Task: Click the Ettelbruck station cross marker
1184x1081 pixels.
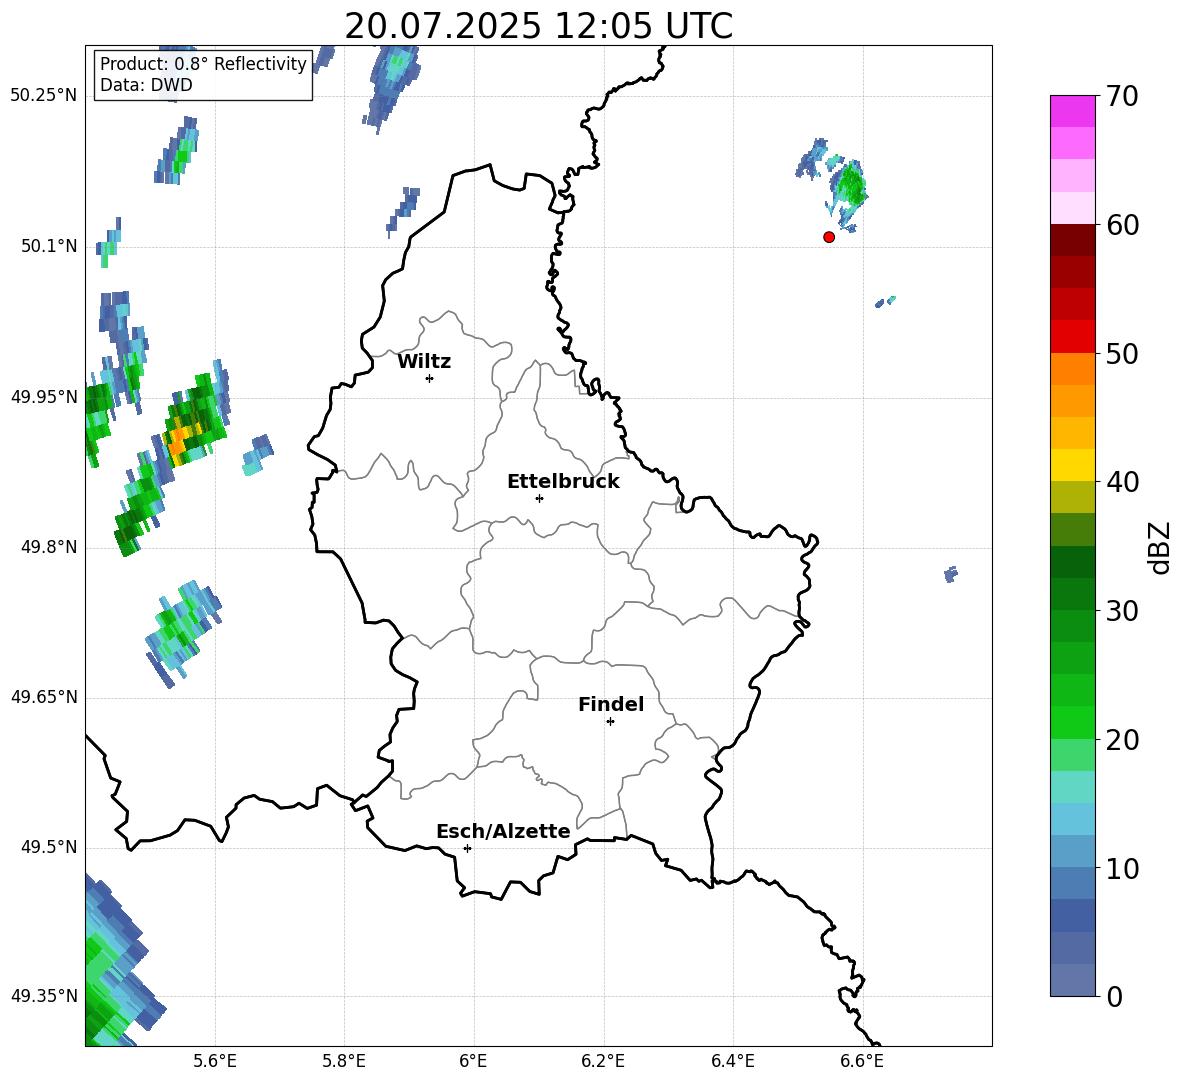Action: 539,498
